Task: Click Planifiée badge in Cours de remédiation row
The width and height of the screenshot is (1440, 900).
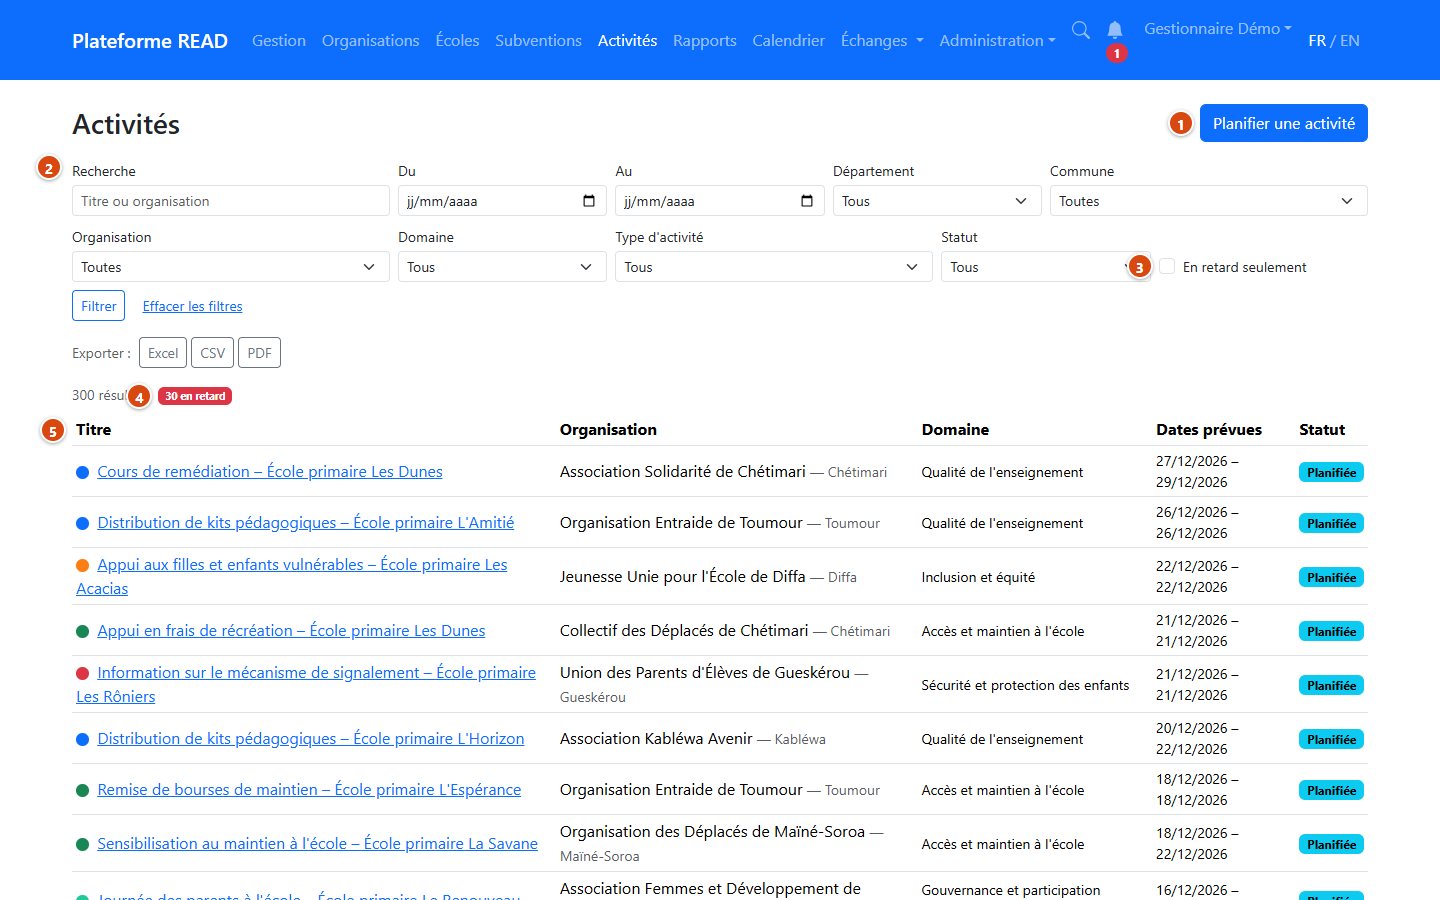Action: 1331,472
